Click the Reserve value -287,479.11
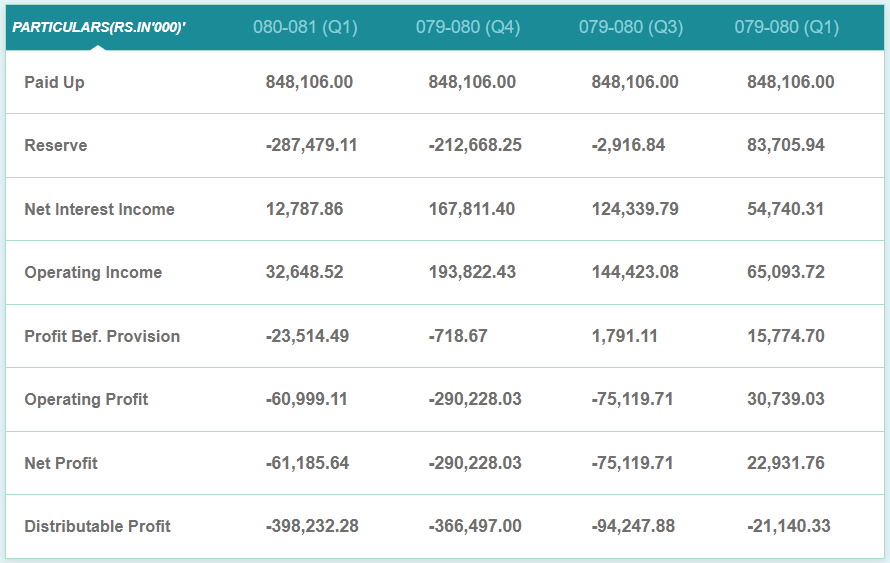Viewport: 890px width, 563px height. tap(311, 145)
